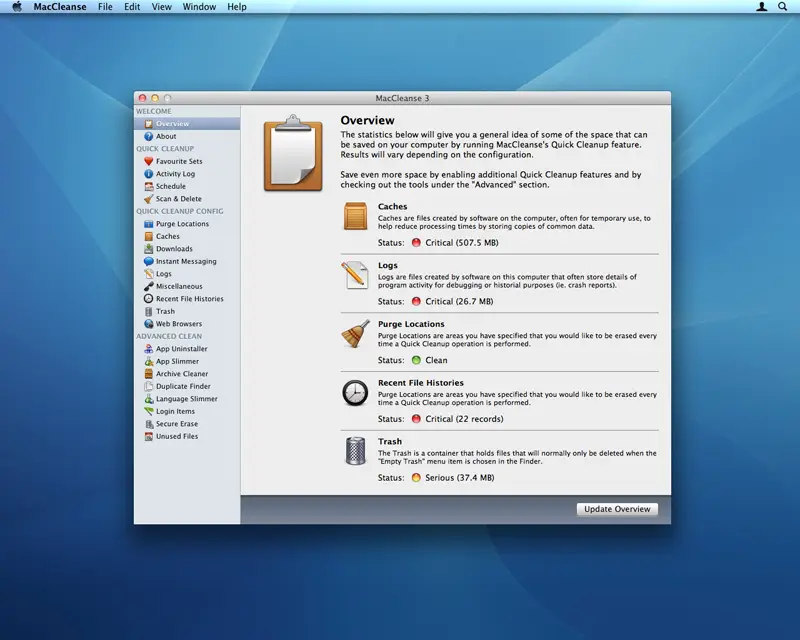Click the Trash can icon in overview

pos(356,451)
